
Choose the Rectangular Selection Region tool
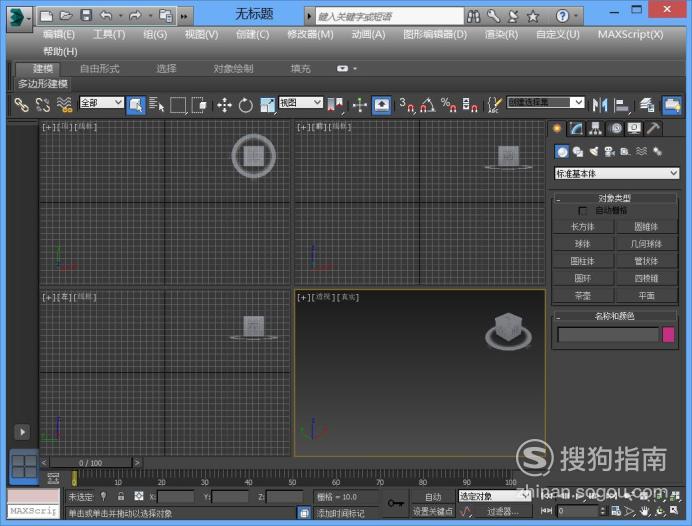[178, 105]
